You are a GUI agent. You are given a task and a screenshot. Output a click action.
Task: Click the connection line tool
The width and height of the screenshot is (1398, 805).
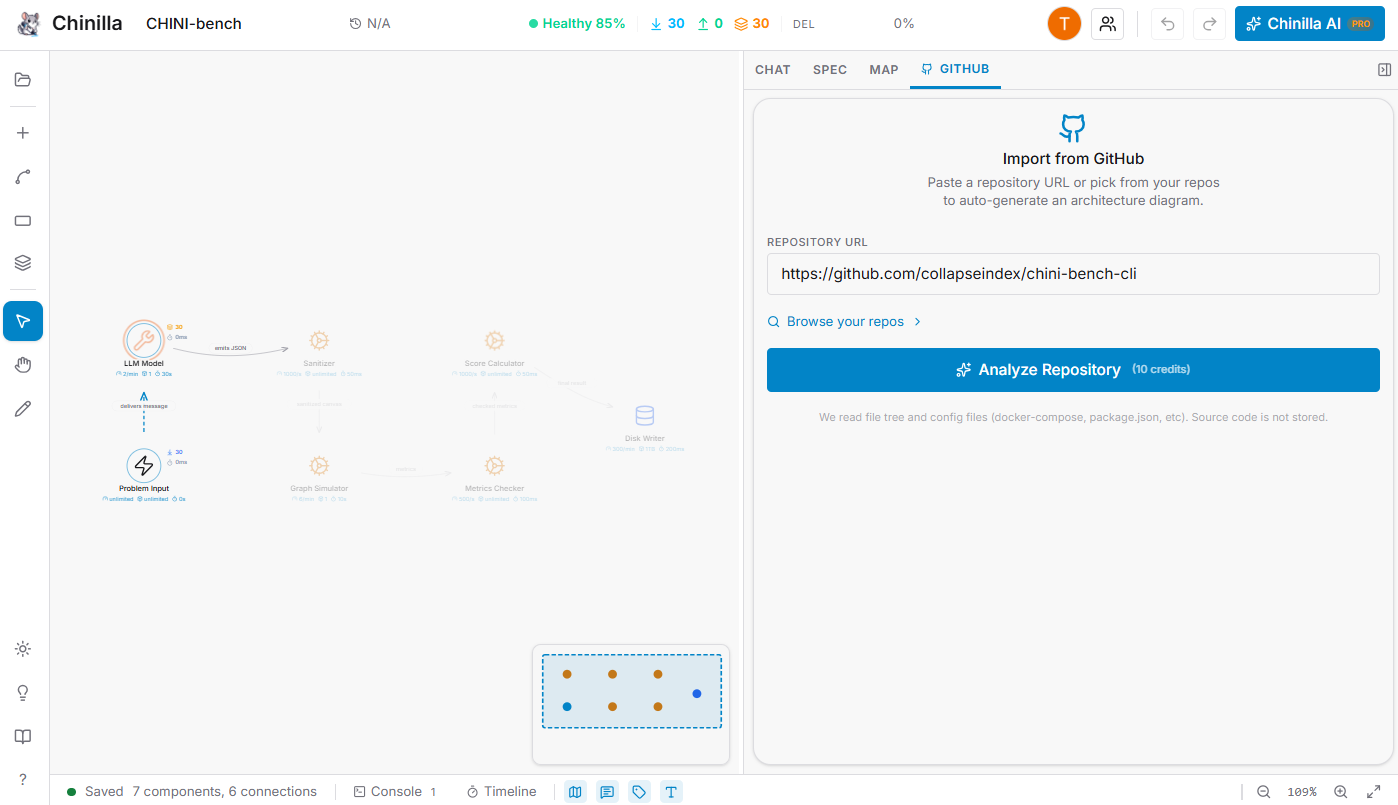[x=23, y=177]
